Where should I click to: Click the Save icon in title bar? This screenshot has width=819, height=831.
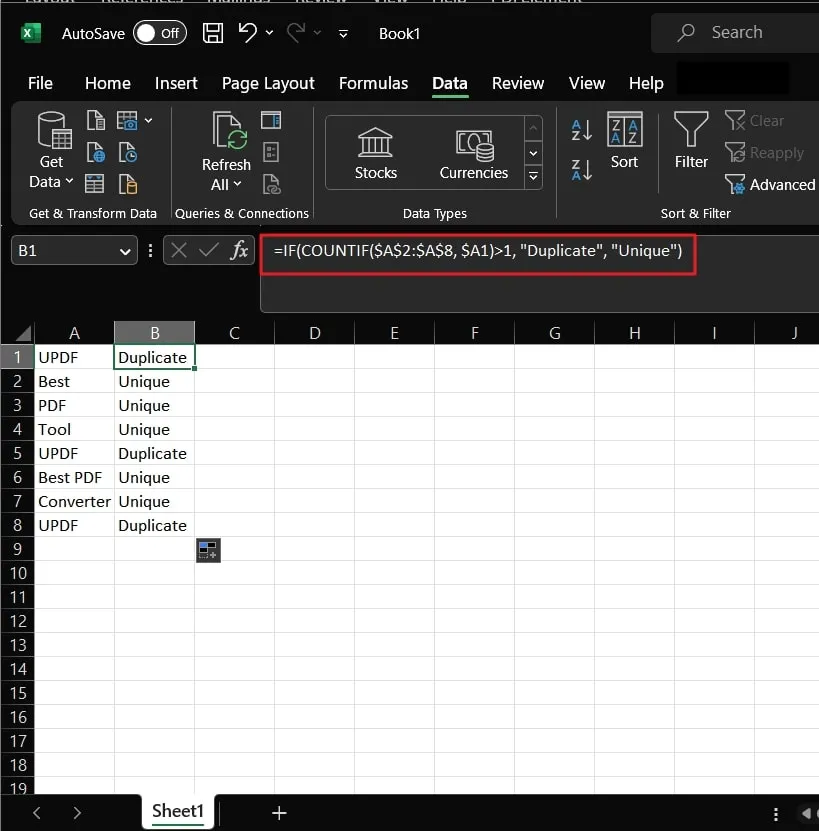(213, 33)
